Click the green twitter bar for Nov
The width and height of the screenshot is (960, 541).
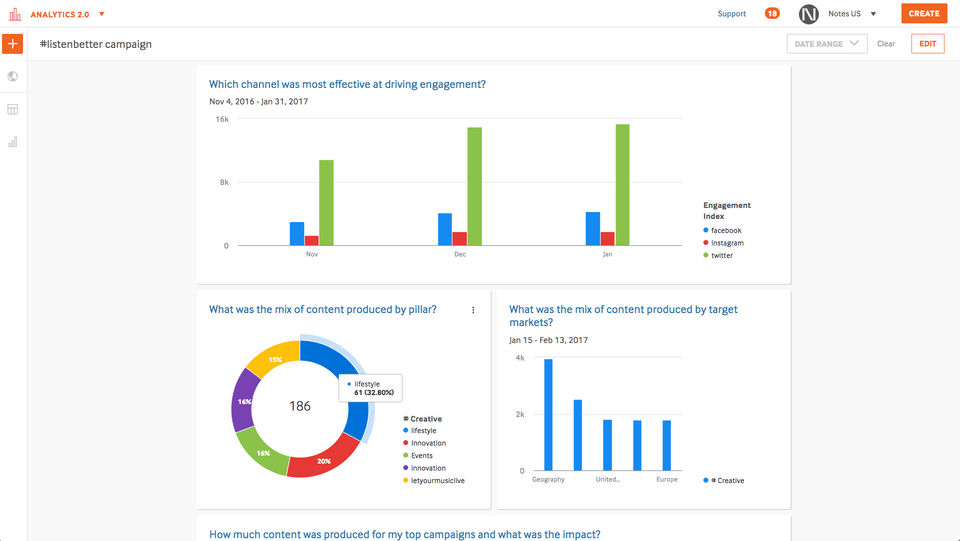[x=326, y=203]
